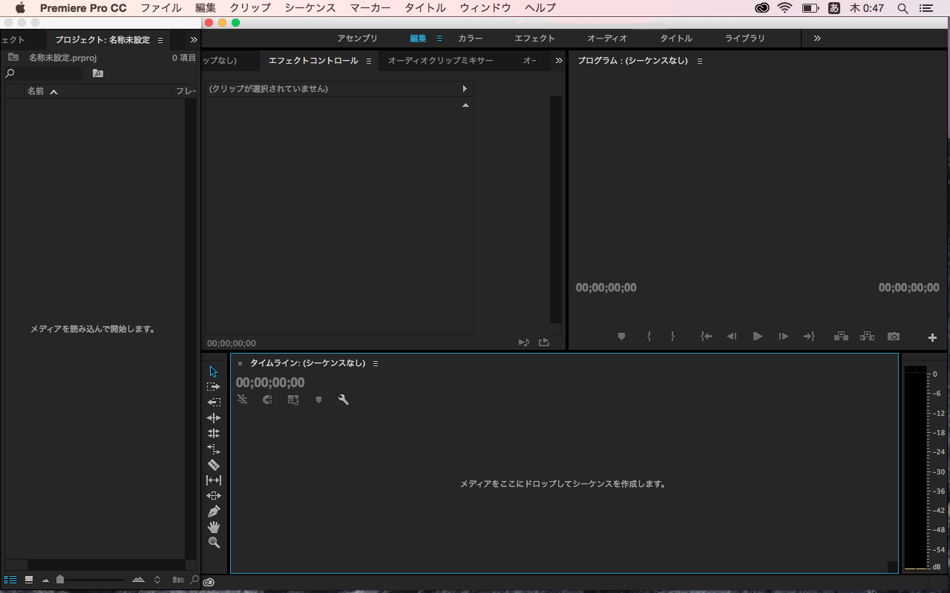Select the Slip tool
This screenshot has width=950, height=593.
[x=213, y=480]
